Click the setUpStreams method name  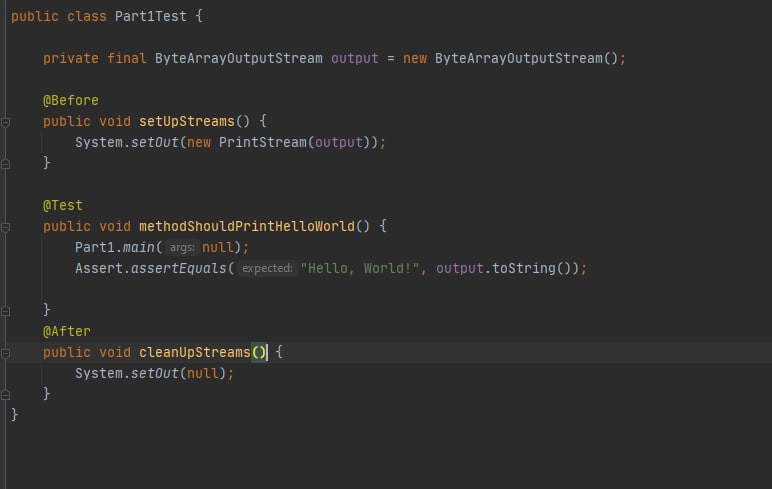pos(187,121)
